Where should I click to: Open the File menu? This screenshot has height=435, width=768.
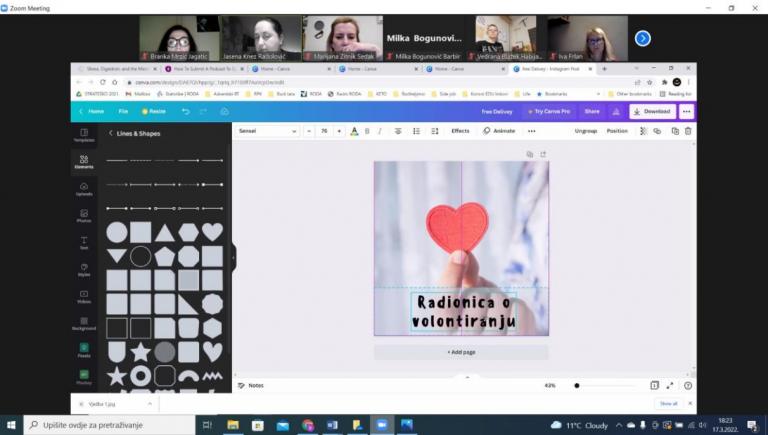(123, 111)
